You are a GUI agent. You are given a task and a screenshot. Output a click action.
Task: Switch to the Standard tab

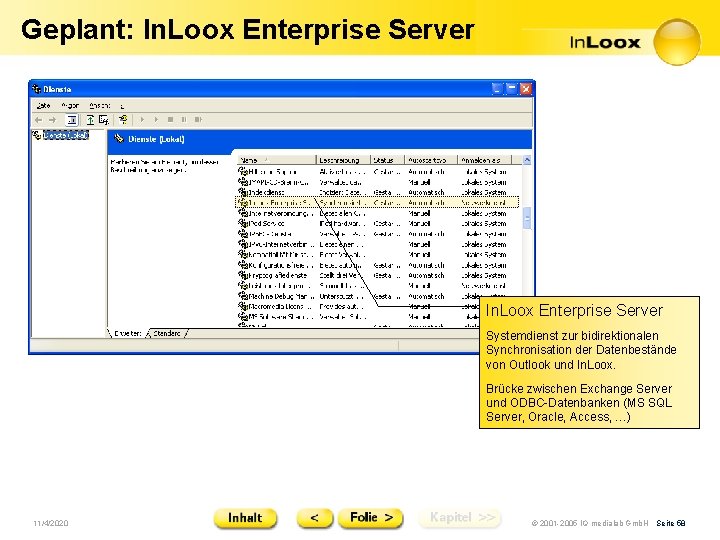point(167,333)
